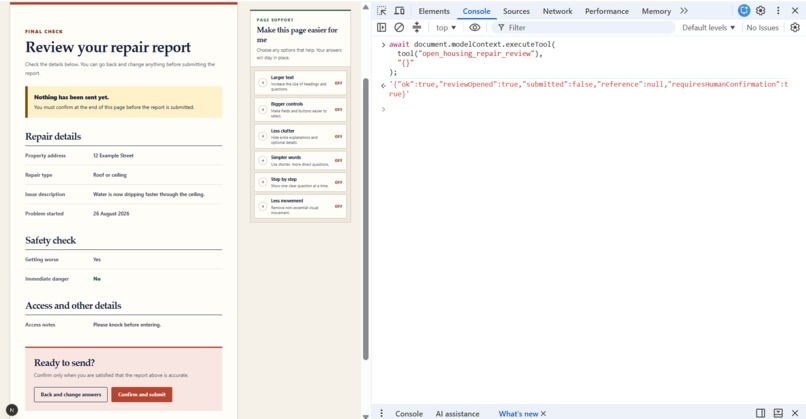Click Back and change answers

coord(71,394)
